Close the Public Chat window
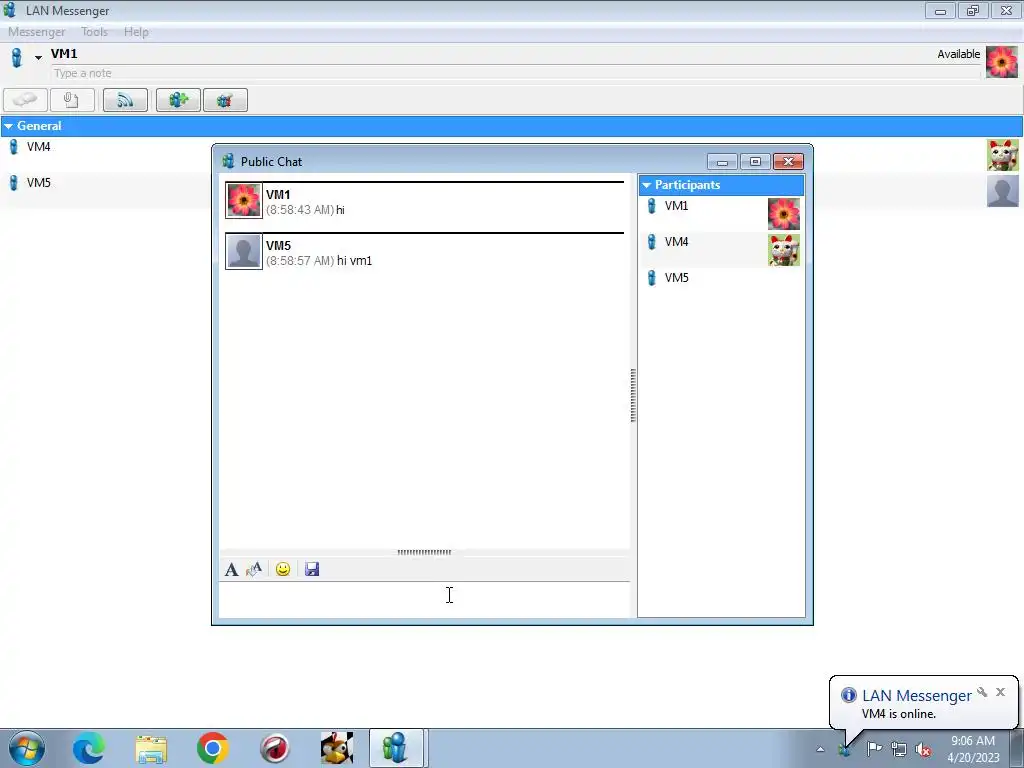 [788, 162]
